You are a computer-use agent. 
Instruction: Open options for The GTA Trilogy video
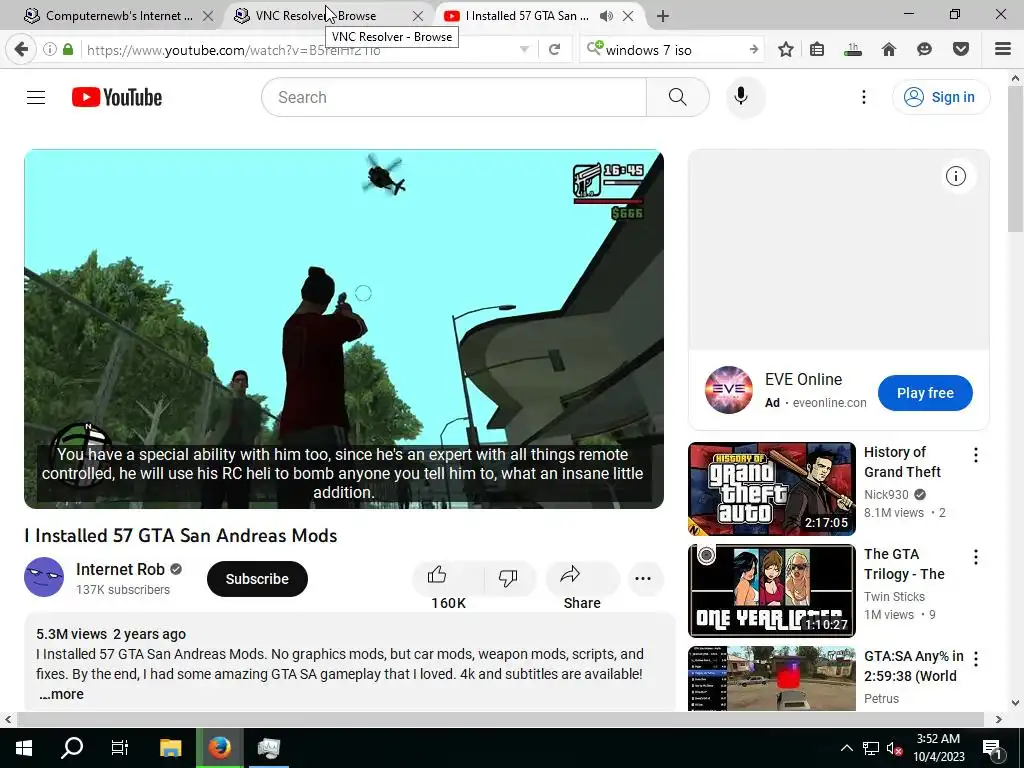tap(976, 557)
